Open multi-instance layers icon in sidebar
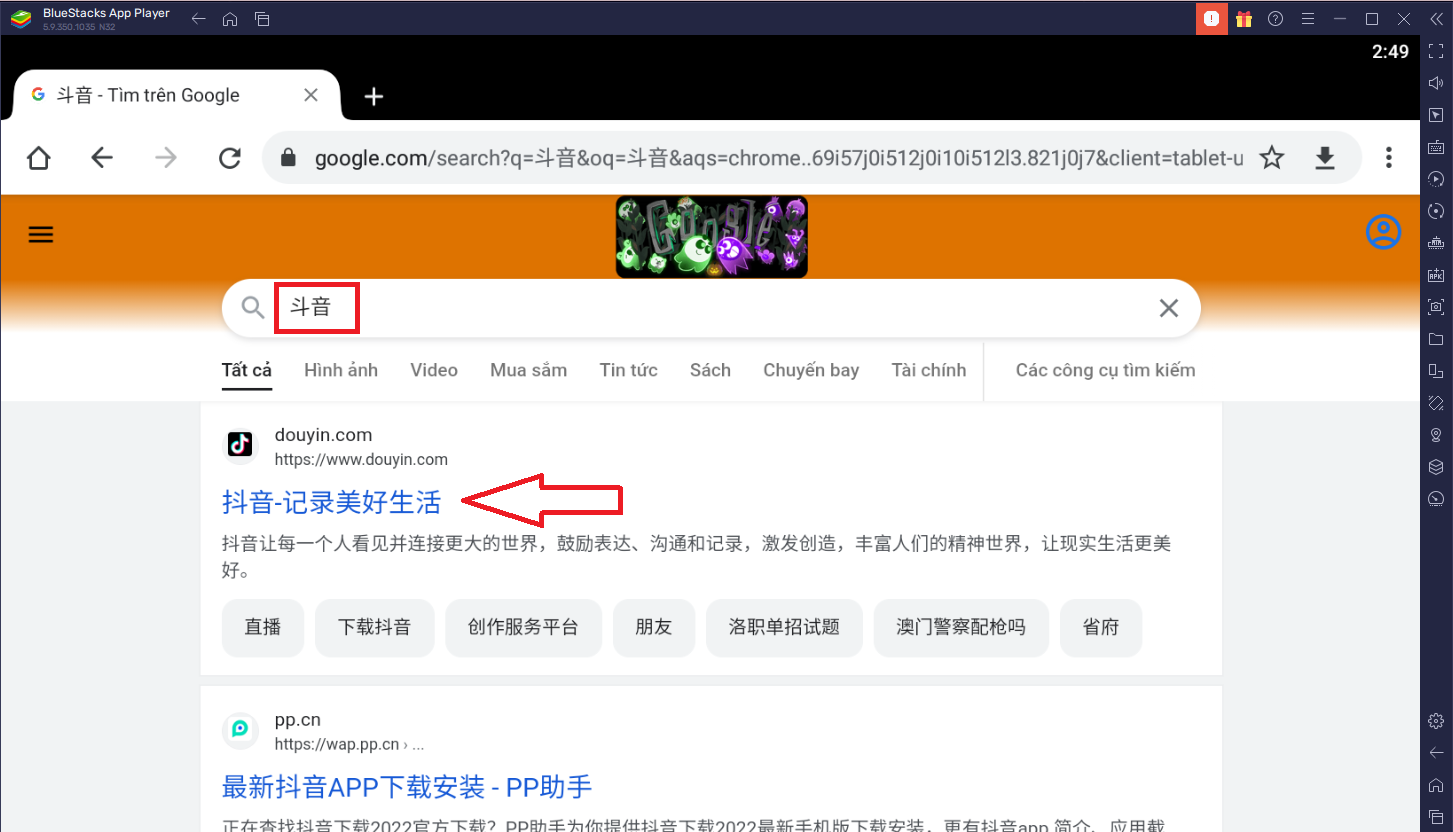The width and height of the screenshot is (1453, 832). [1436, 467]
